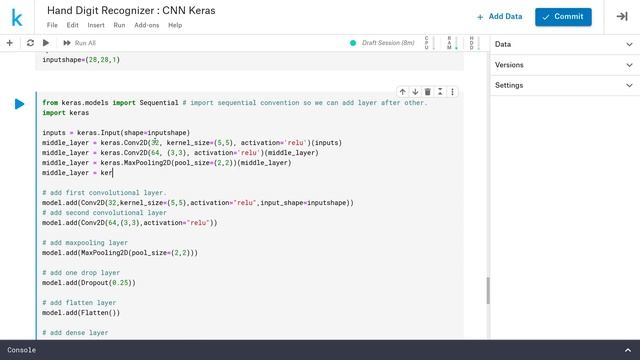Viewport: 640px width, 360px height.
Task: Restart session with the refresh icon
Action: click(x=30, y=43)
